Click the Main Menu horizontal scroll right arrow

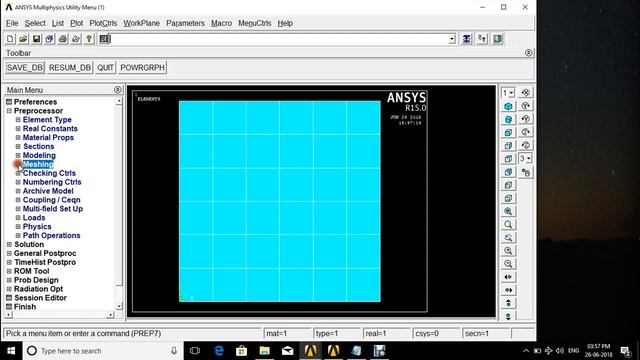click(110, 315)
